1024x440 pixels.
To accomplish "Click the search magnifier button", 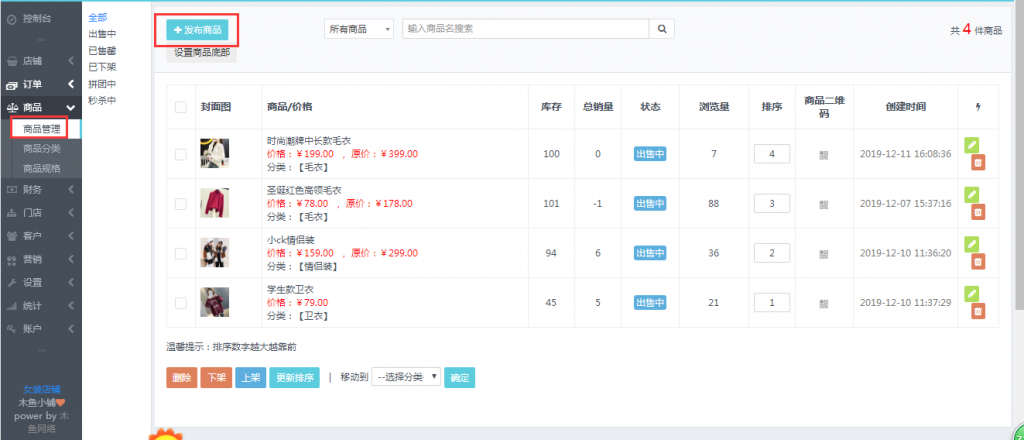I will coord(662,29).
